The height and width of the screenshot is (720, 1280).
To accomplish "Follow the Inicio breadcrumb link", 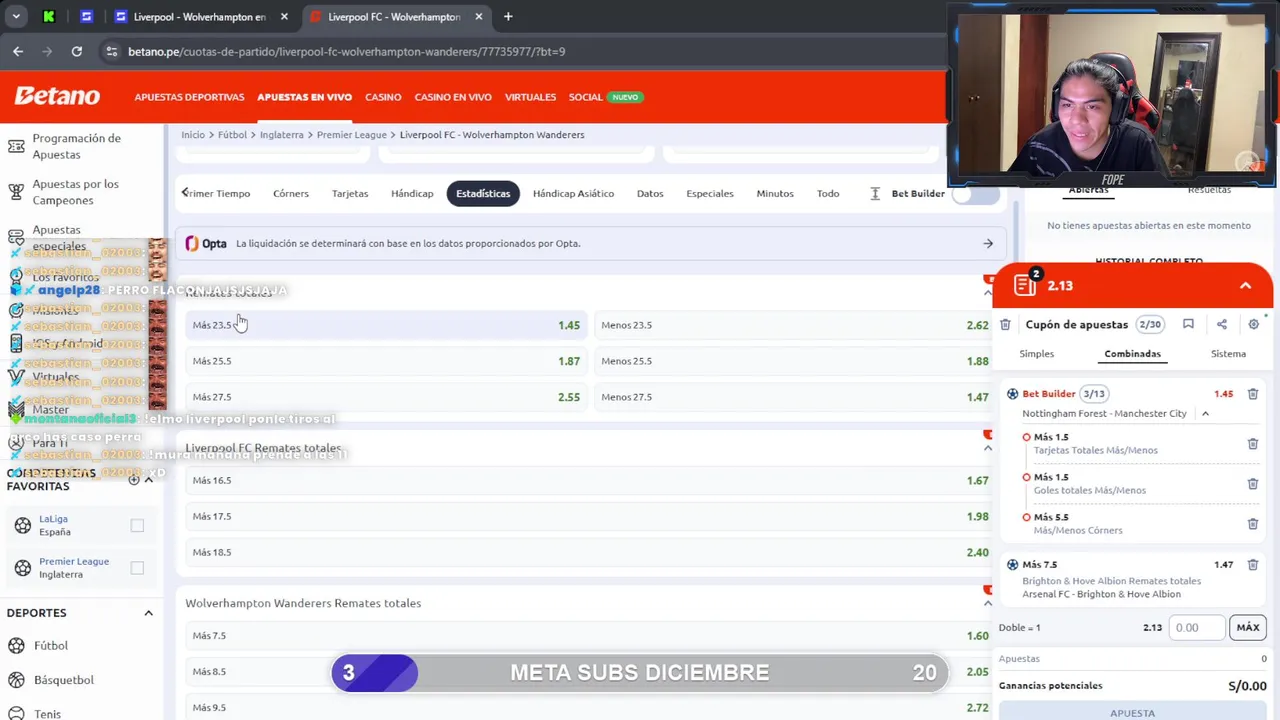I will [x=193, y=135].
